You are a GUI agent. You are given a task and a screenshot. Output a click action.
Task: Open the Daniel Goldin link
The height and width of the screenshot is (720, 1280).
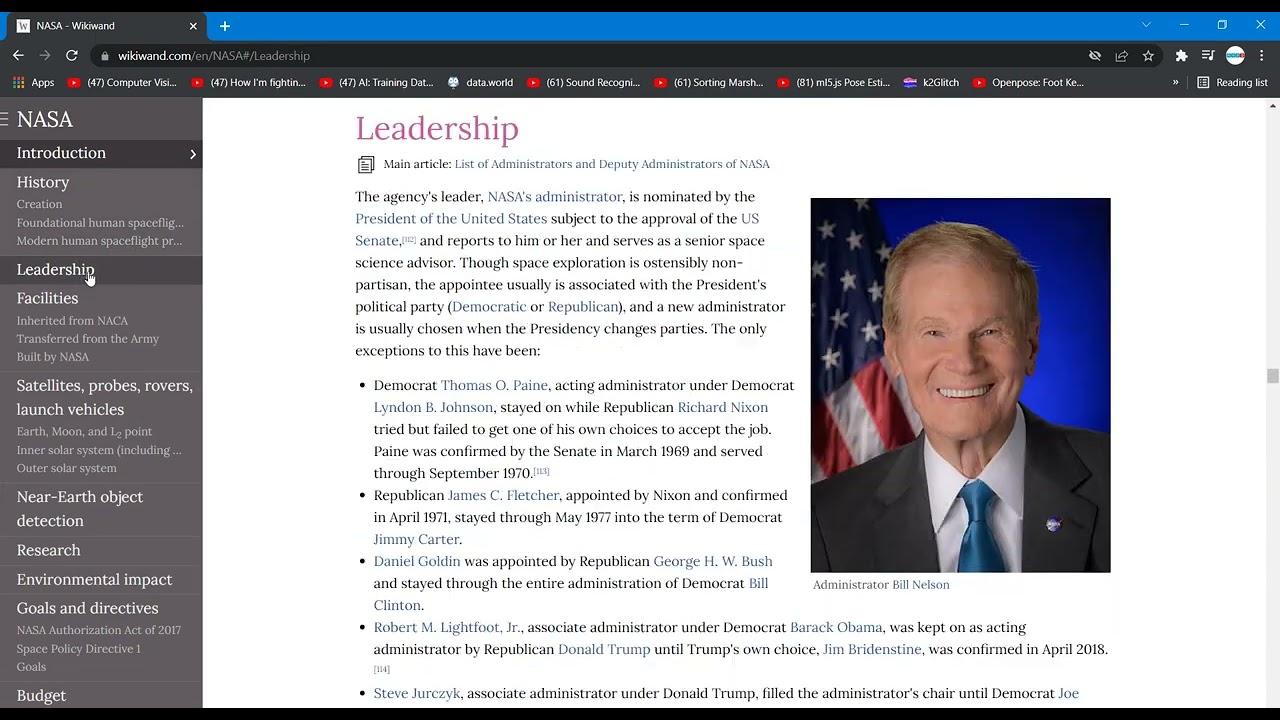(417, 561)
